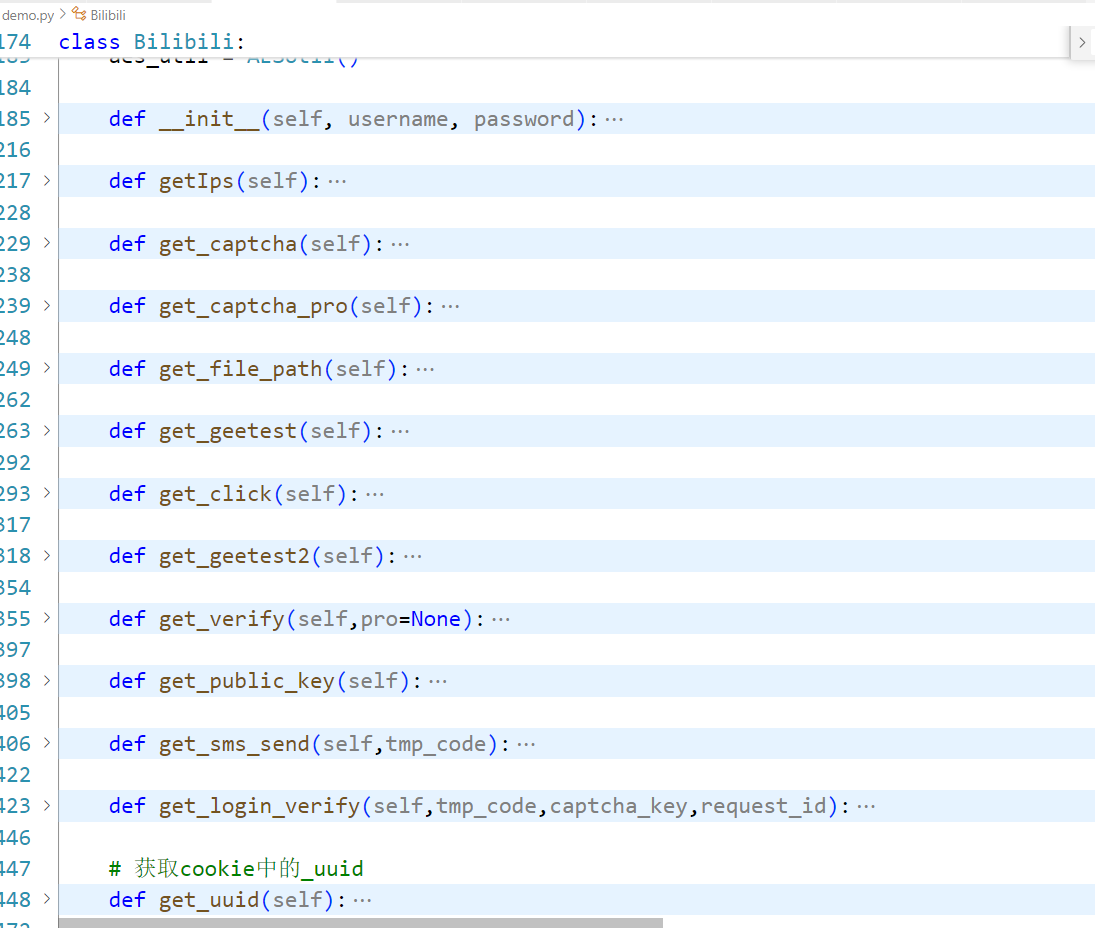Click the arrow button at right edge
The image size is (1095, 928).
pyautogui.click(x=1082, y=43)
